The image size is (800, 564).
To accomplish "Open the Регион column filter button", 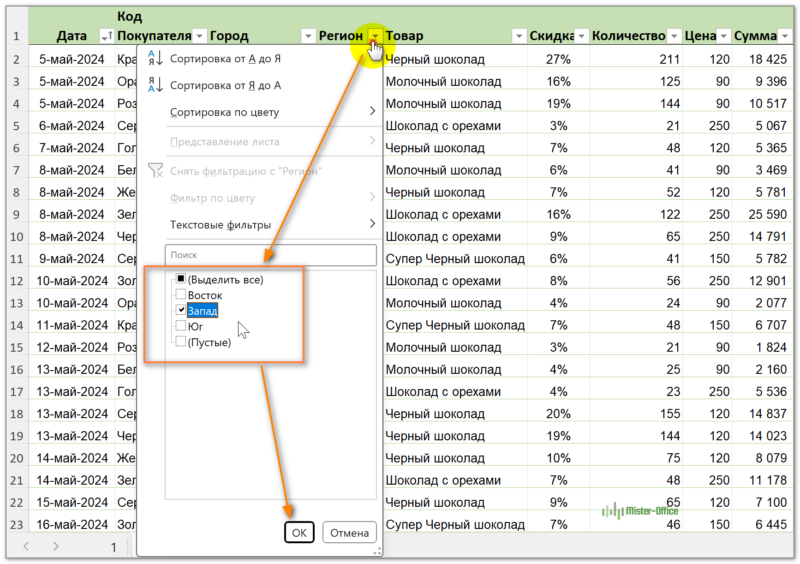I will pos(375,37).
